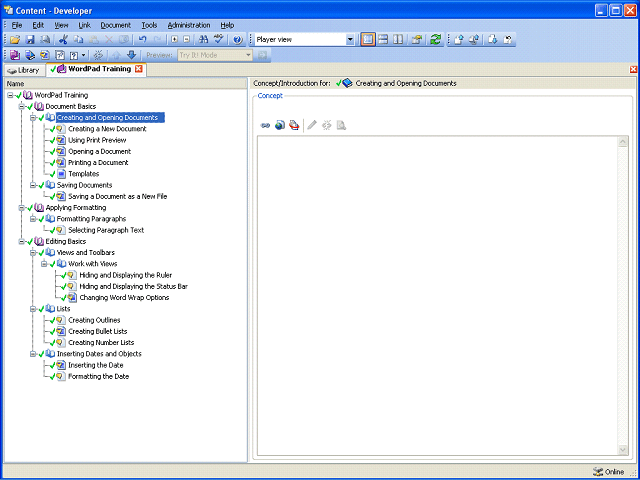Viewport: 640px width, 480px height.
Task: Click the Open folder toolbar icon
Action: 15,40
